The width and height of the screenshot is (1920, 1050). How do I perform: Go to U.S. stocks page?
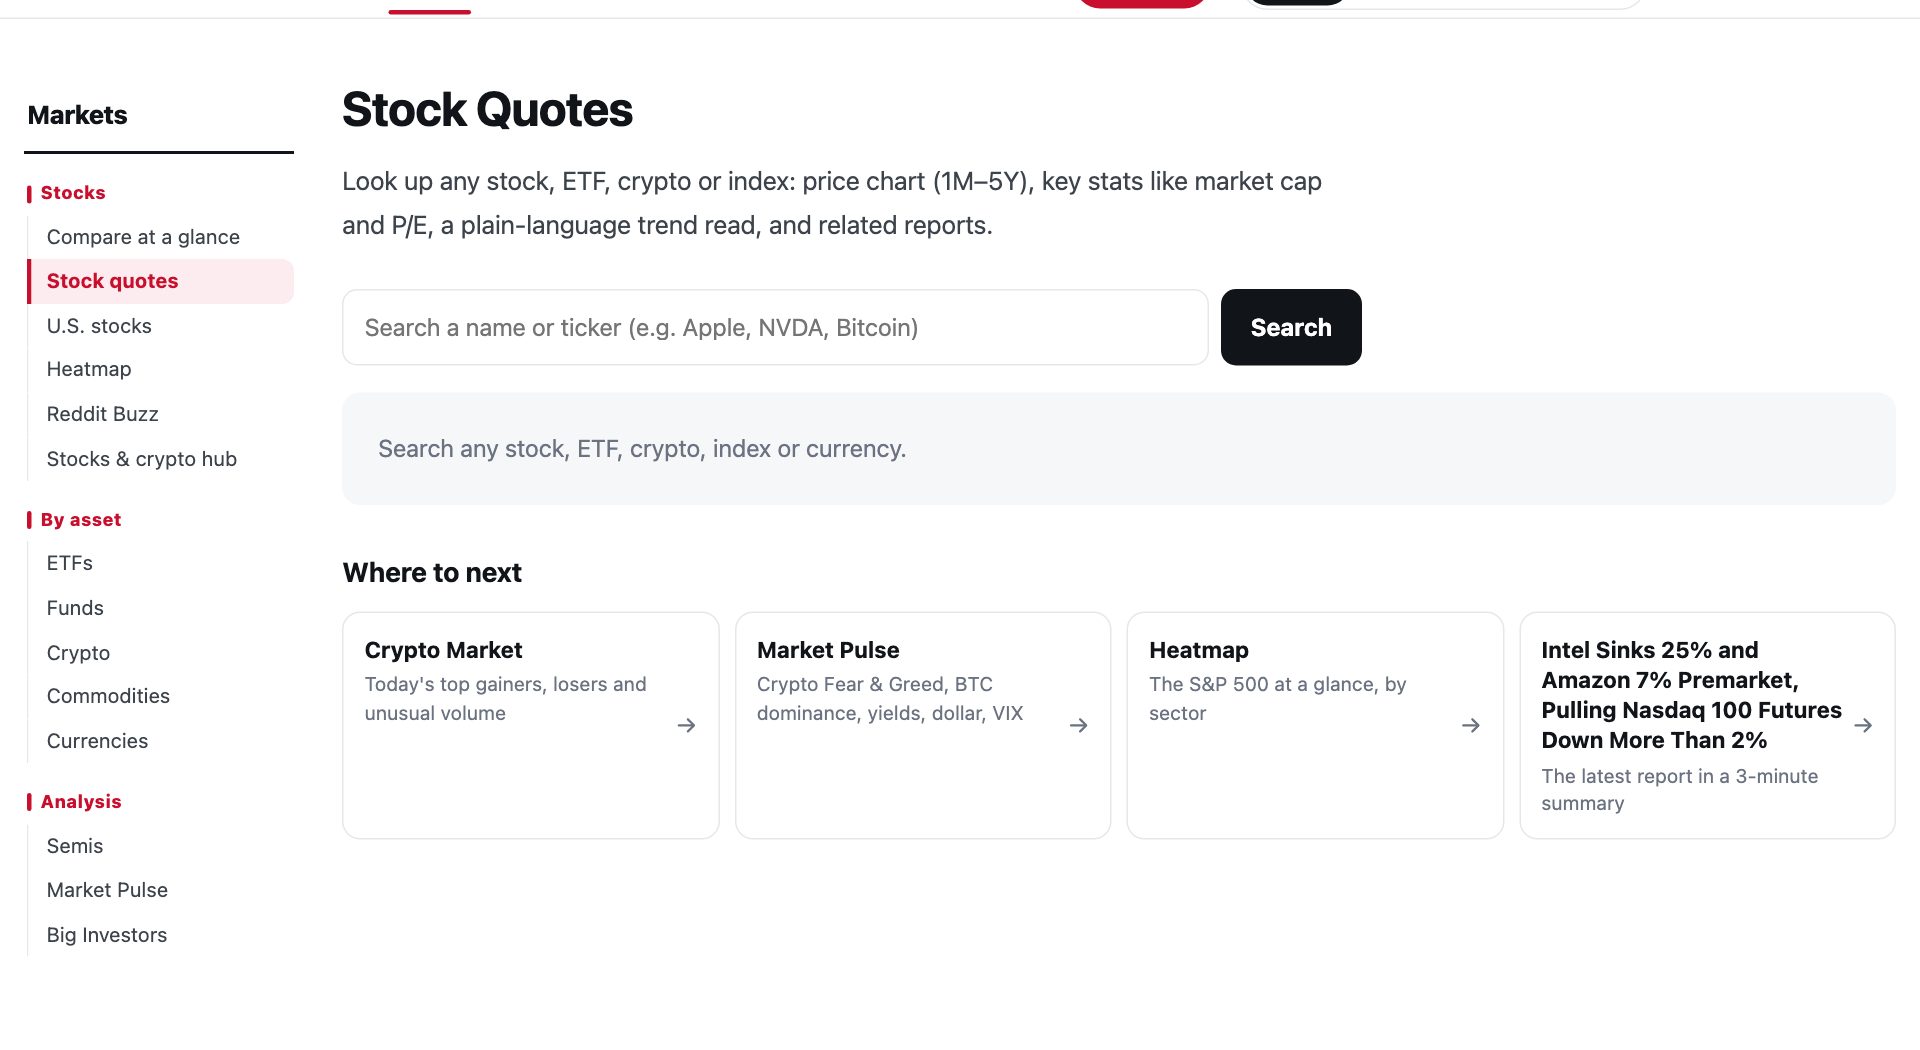point(99,326)
